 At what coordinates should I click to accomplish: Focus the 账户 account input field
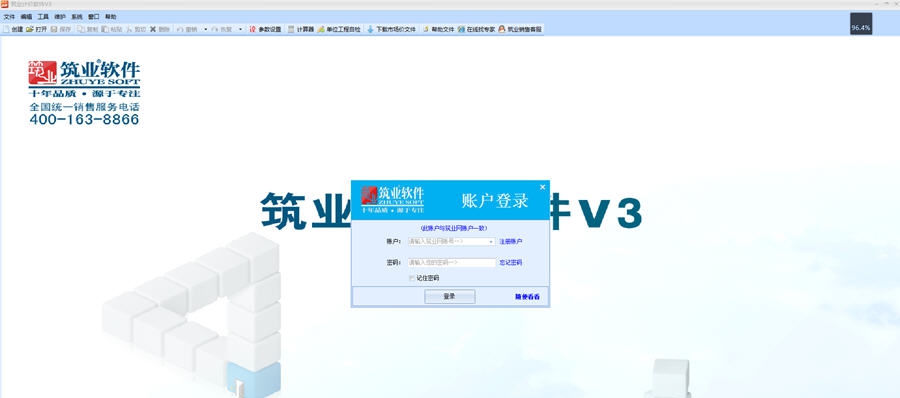pos(452,242)
